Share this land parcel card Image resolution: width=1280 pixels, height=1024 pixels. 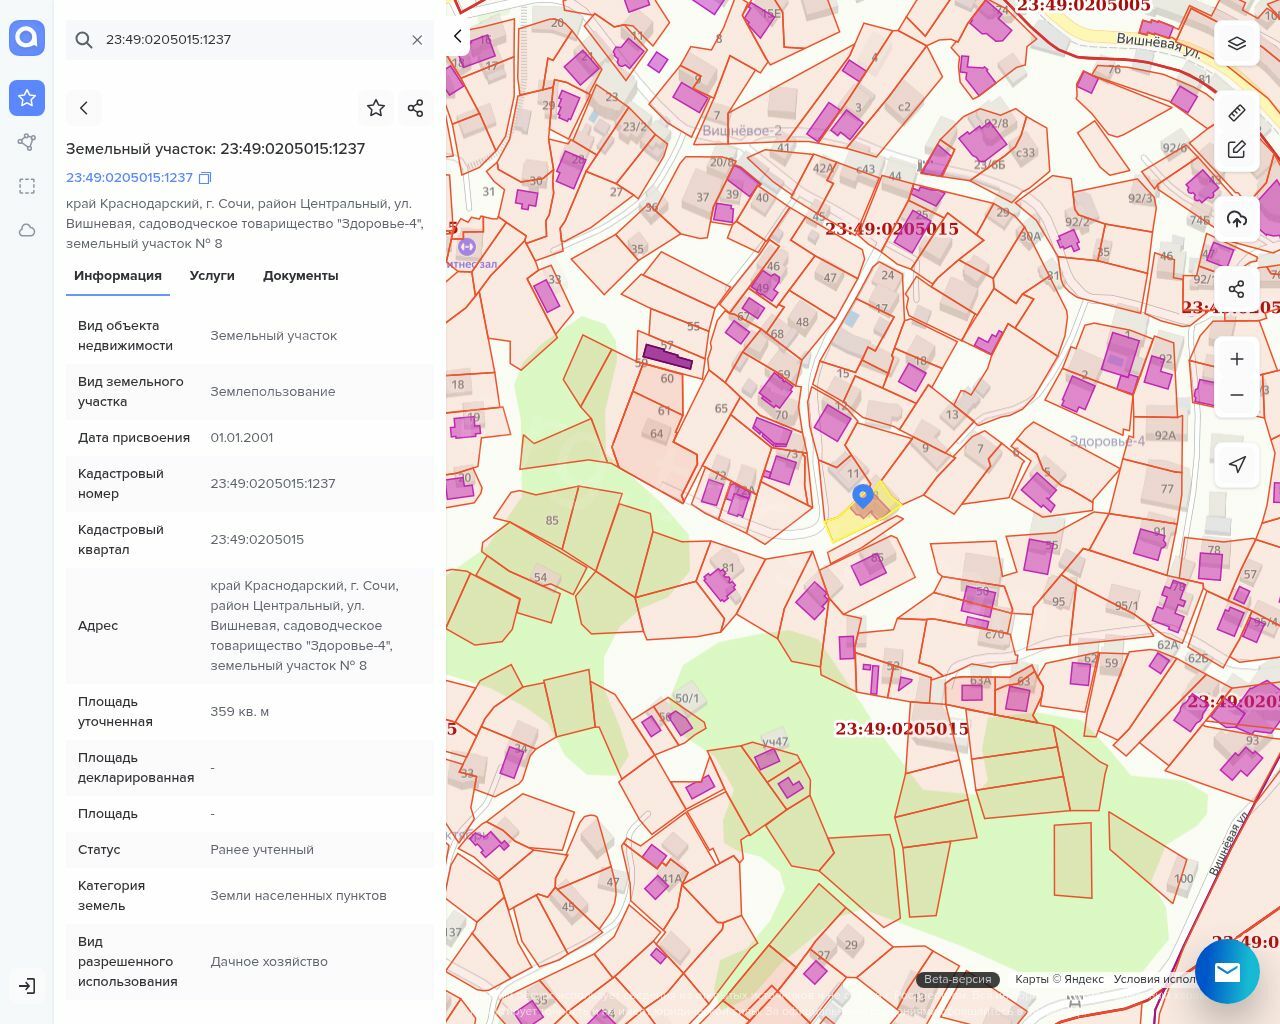tap(416, 108)
